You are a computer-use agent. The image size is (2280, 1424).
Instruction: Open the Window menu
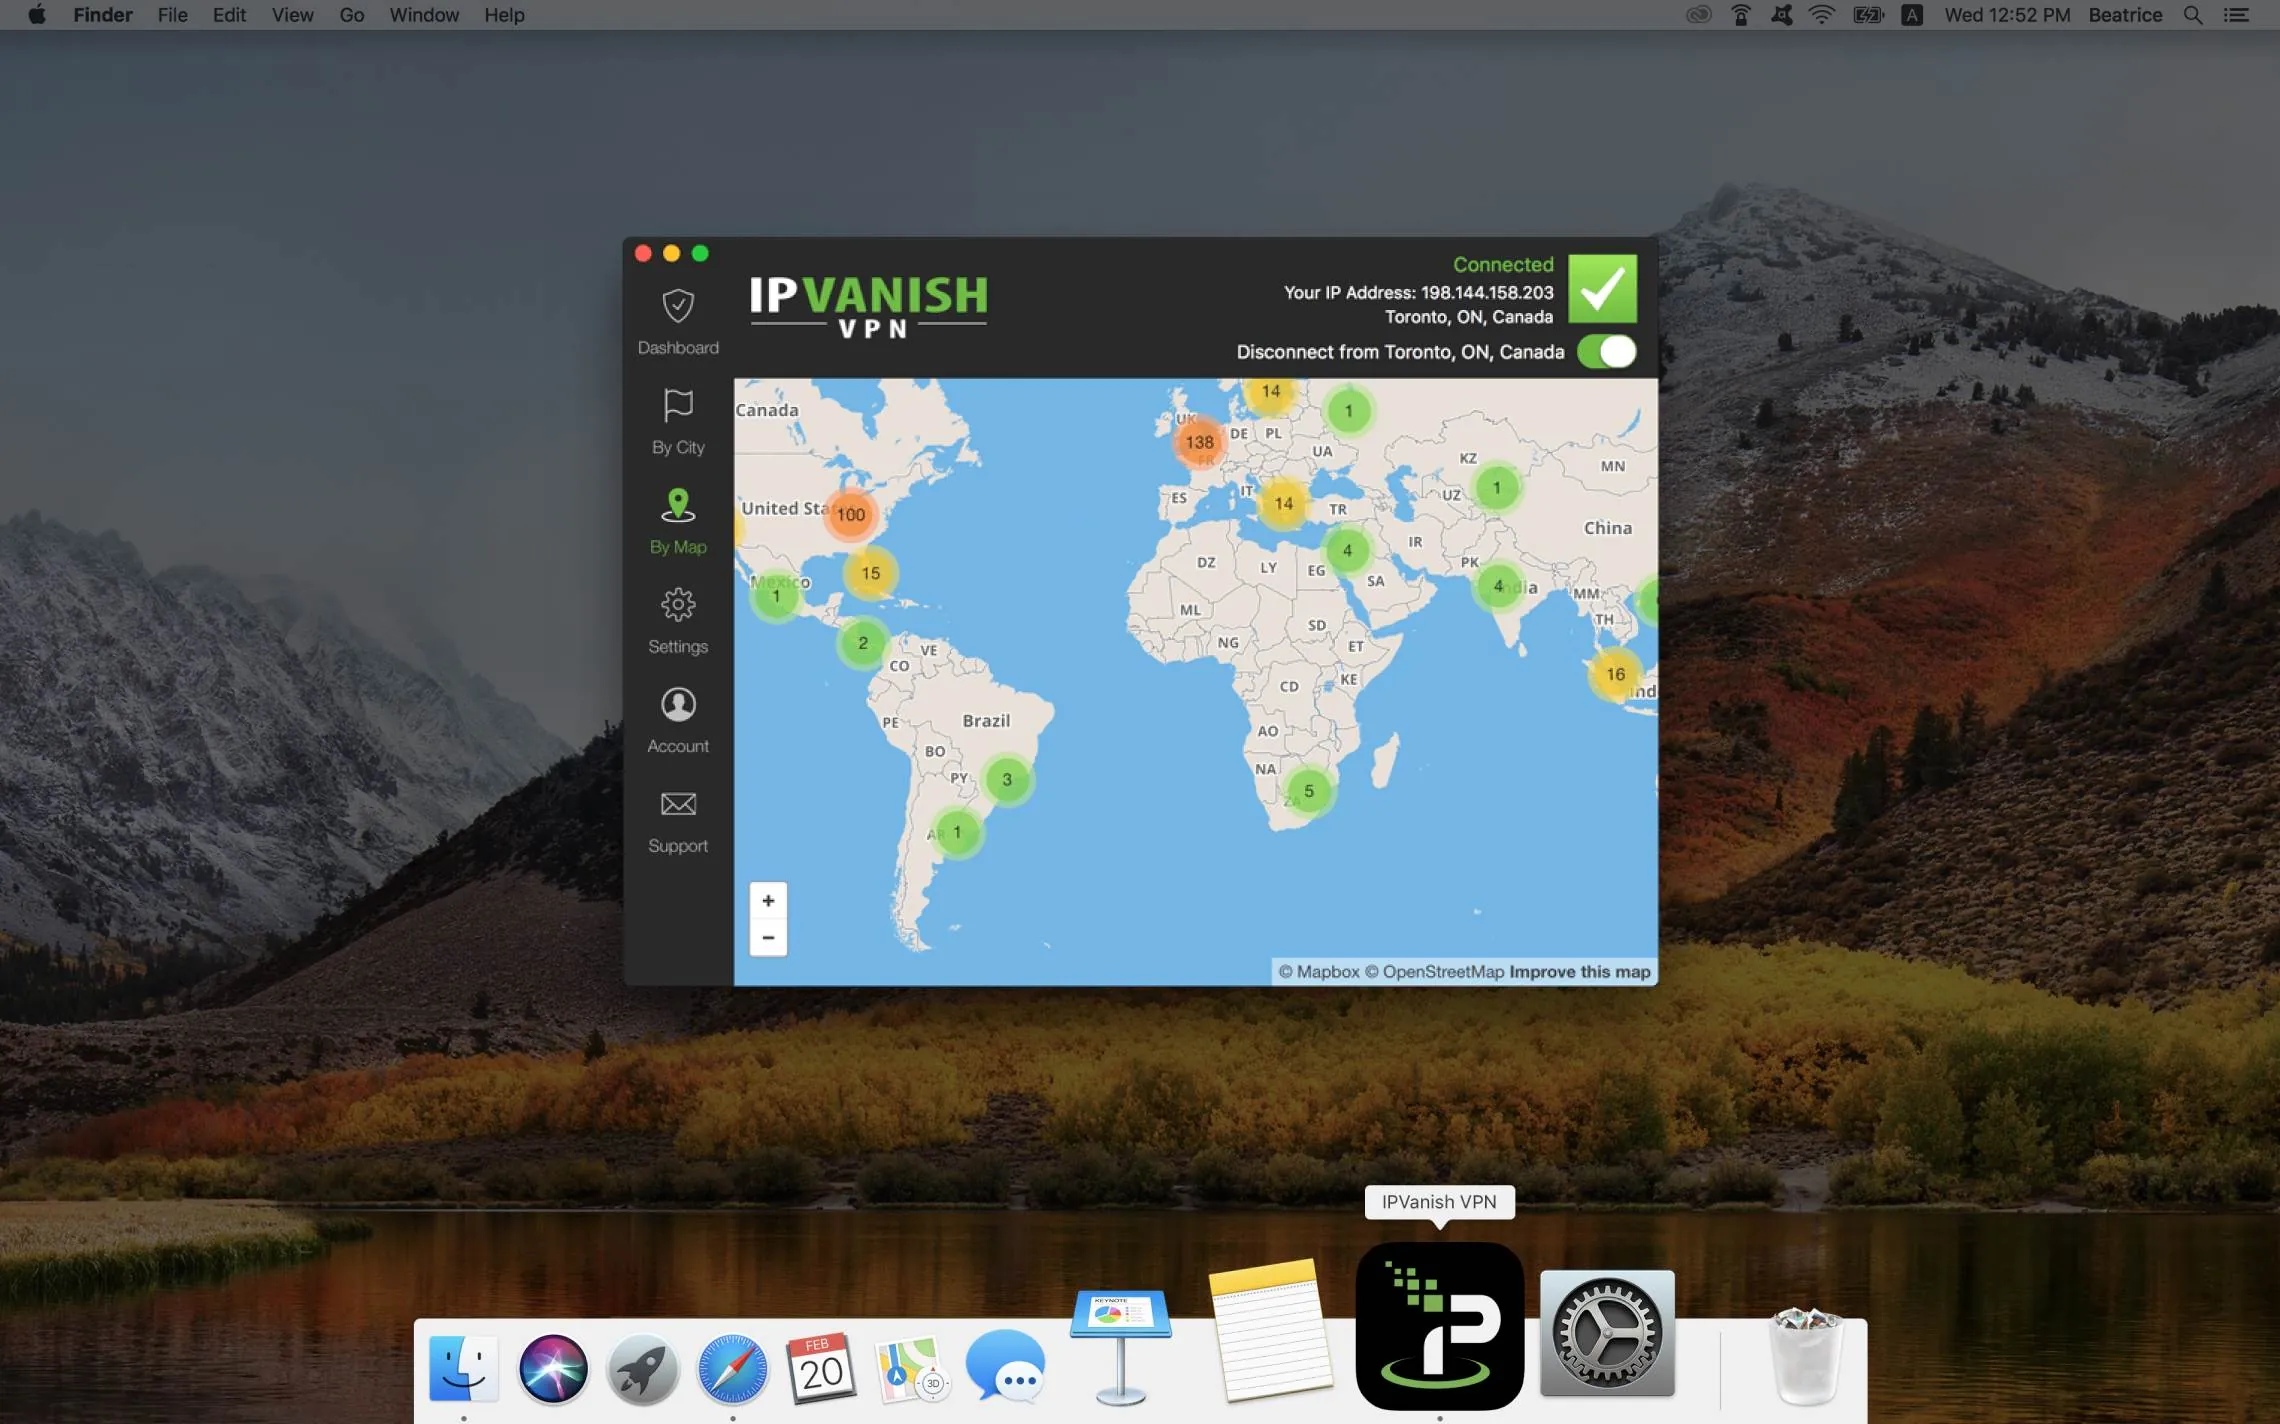click(423, 15)
